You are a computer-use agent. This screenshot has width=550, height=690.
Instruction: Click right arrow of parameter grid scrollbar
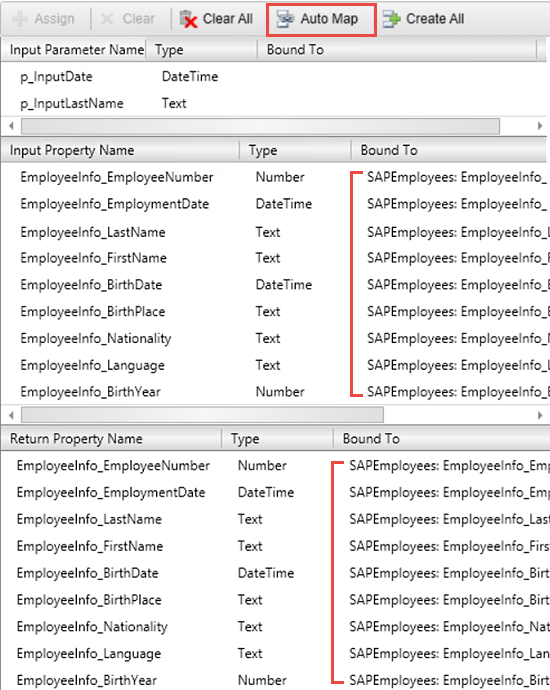pyautogui.click(x=540, y=126)
